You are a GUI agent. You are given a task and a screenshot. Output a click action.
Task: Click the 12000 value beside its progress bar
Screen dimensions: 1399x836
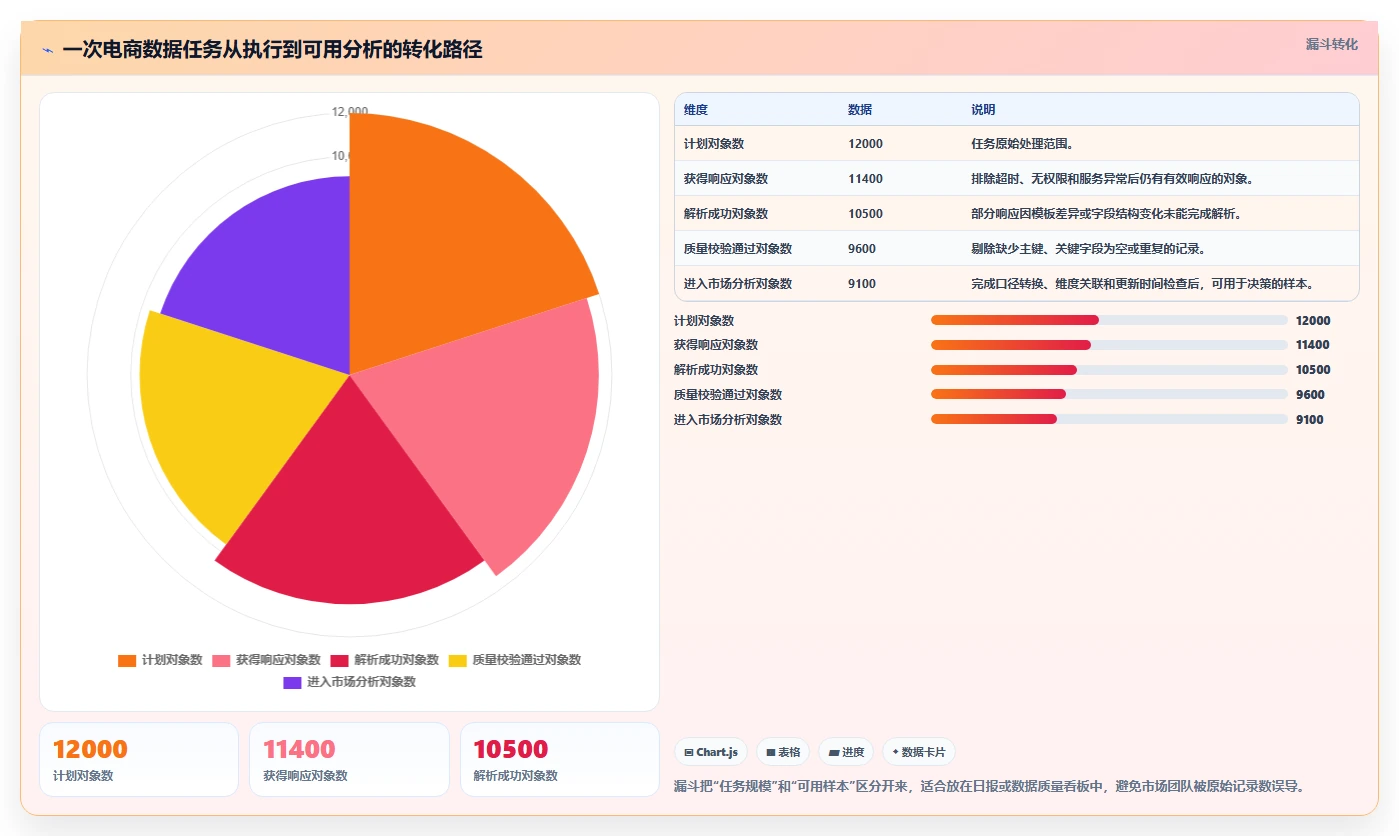1313,321
